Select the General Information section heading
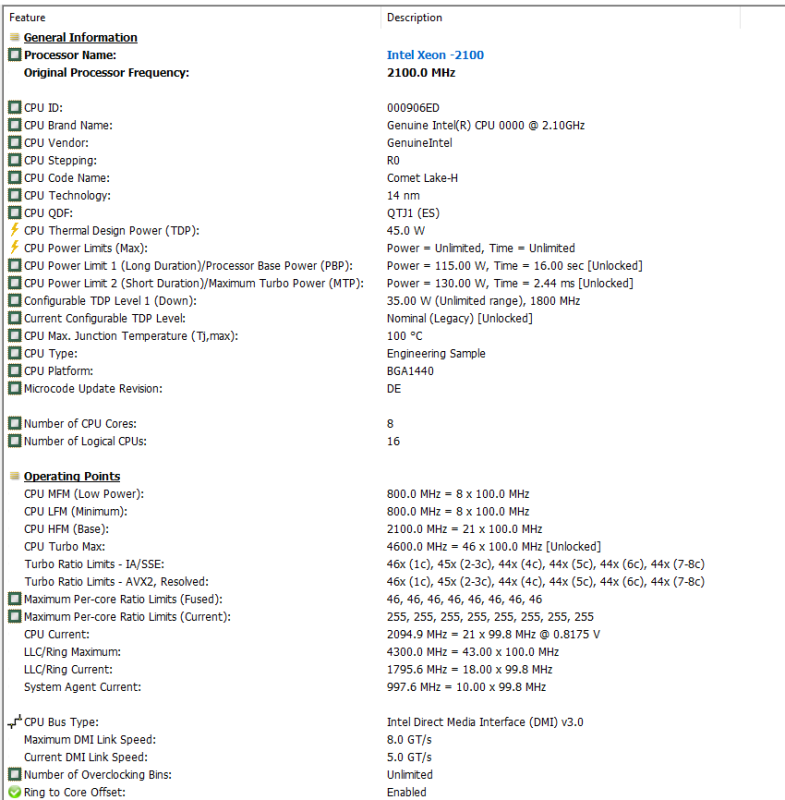Viewport: 785px width, 800px height. (81, 37)
